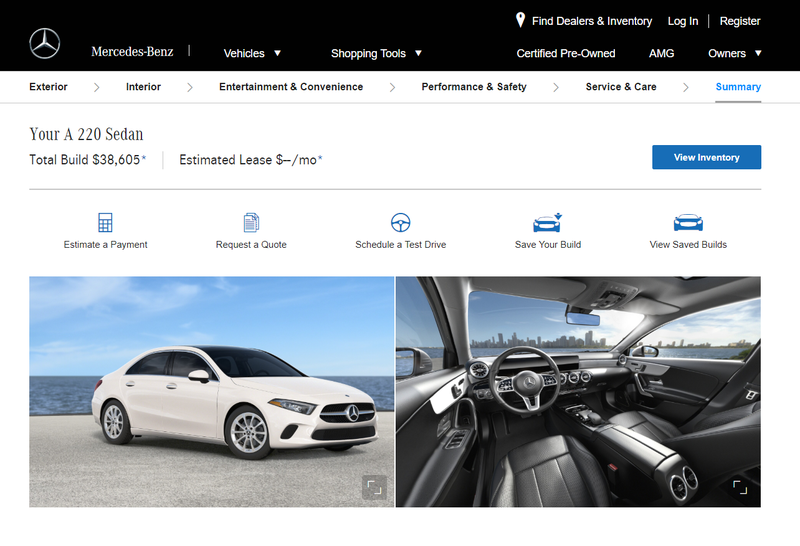Viewport: 800px width, 546px height.
Task: Click the chevron after Service & Care
Action: (x=686, y=87)
